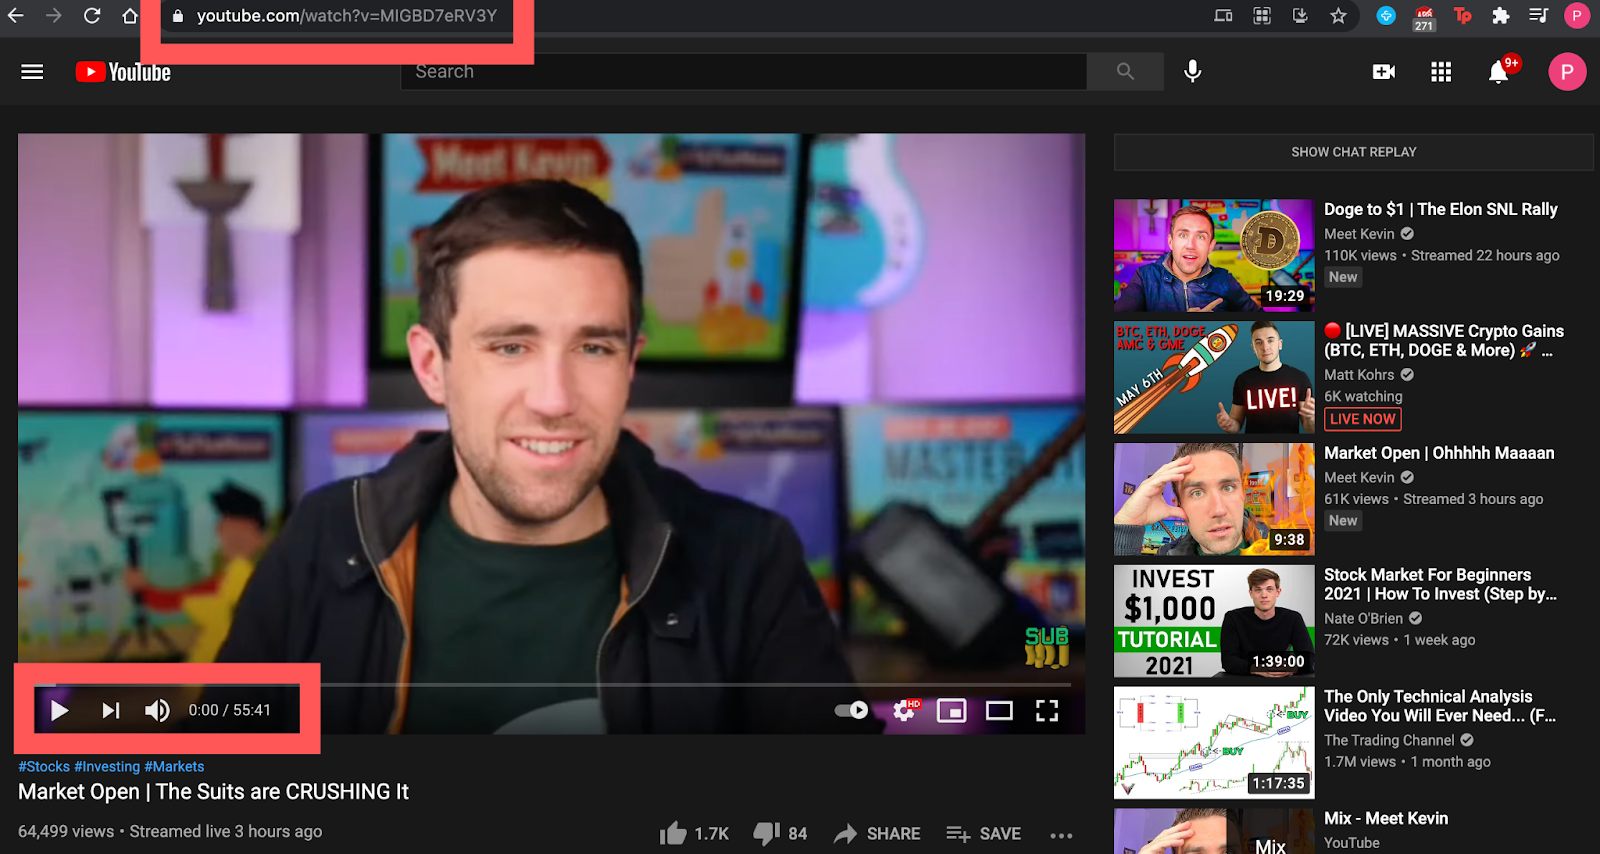
Task: Skip to the next video
Action: (111, 710)
